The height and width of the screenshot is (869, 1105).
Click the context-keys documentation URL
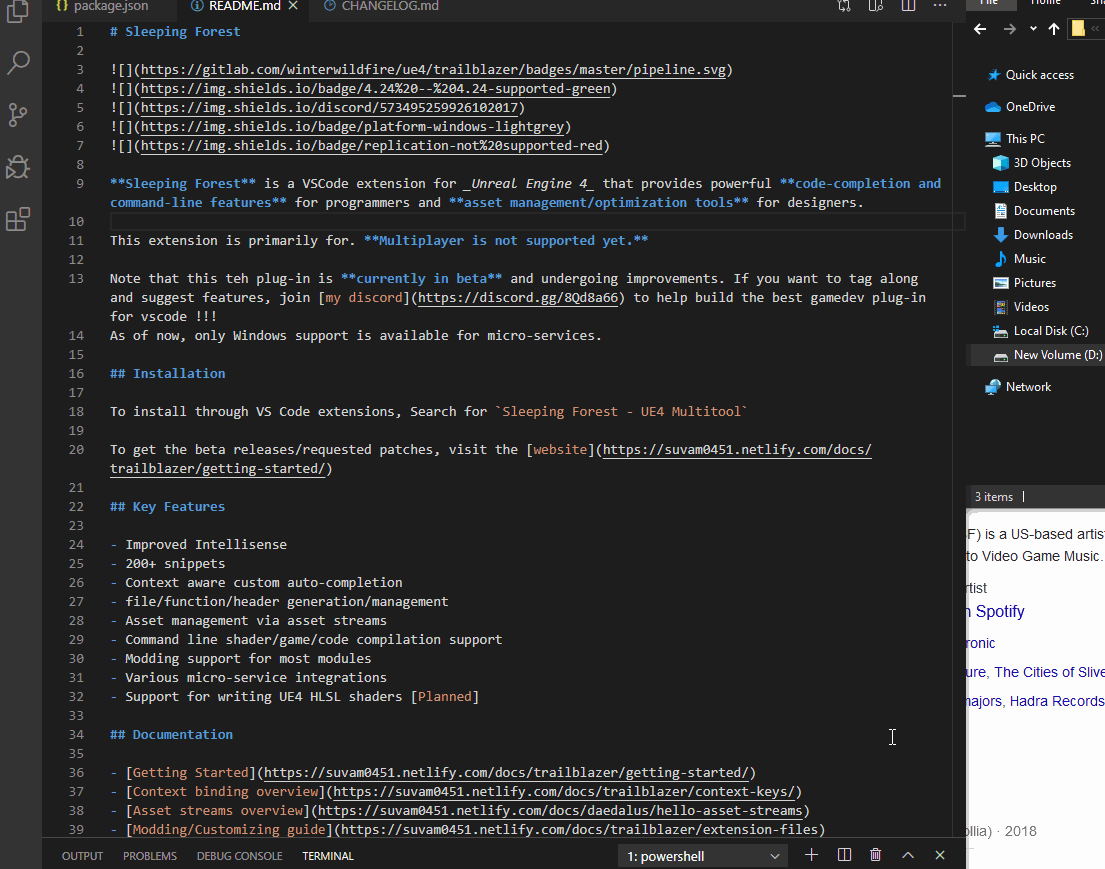(x=564, y=792)
